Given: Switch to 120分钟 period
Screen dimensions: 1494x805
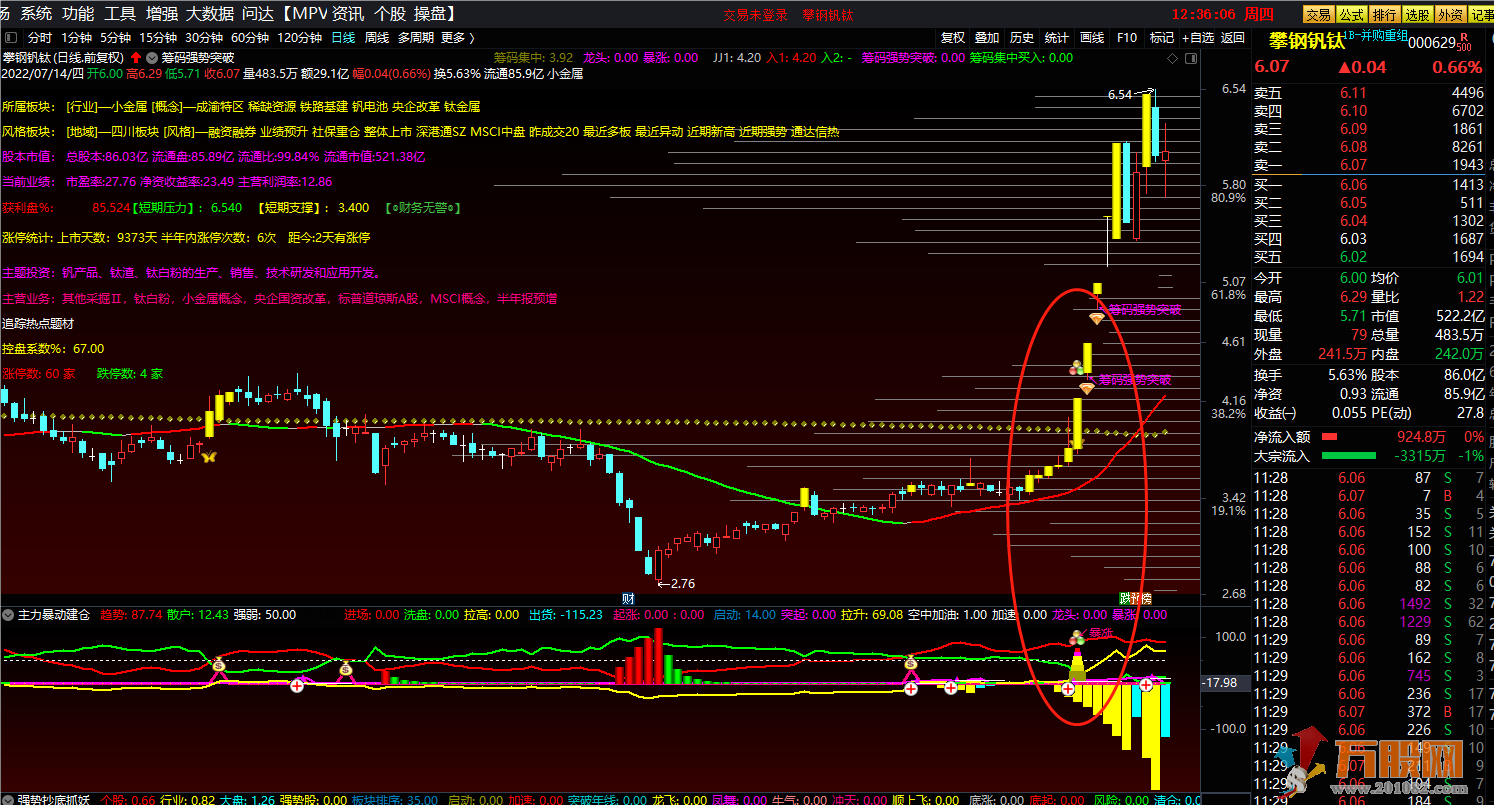Looking at the screenshot, I should coord(299,37).
